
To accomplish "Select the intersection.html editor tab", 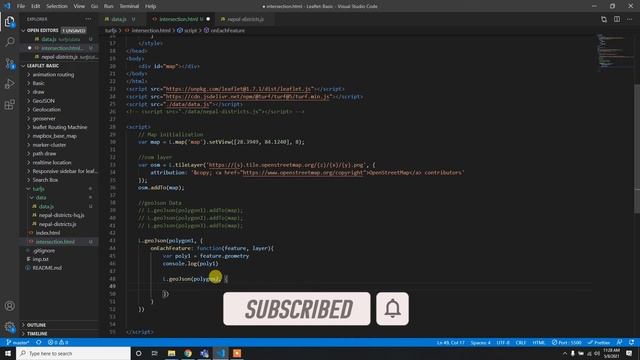I will pos(178,19).
